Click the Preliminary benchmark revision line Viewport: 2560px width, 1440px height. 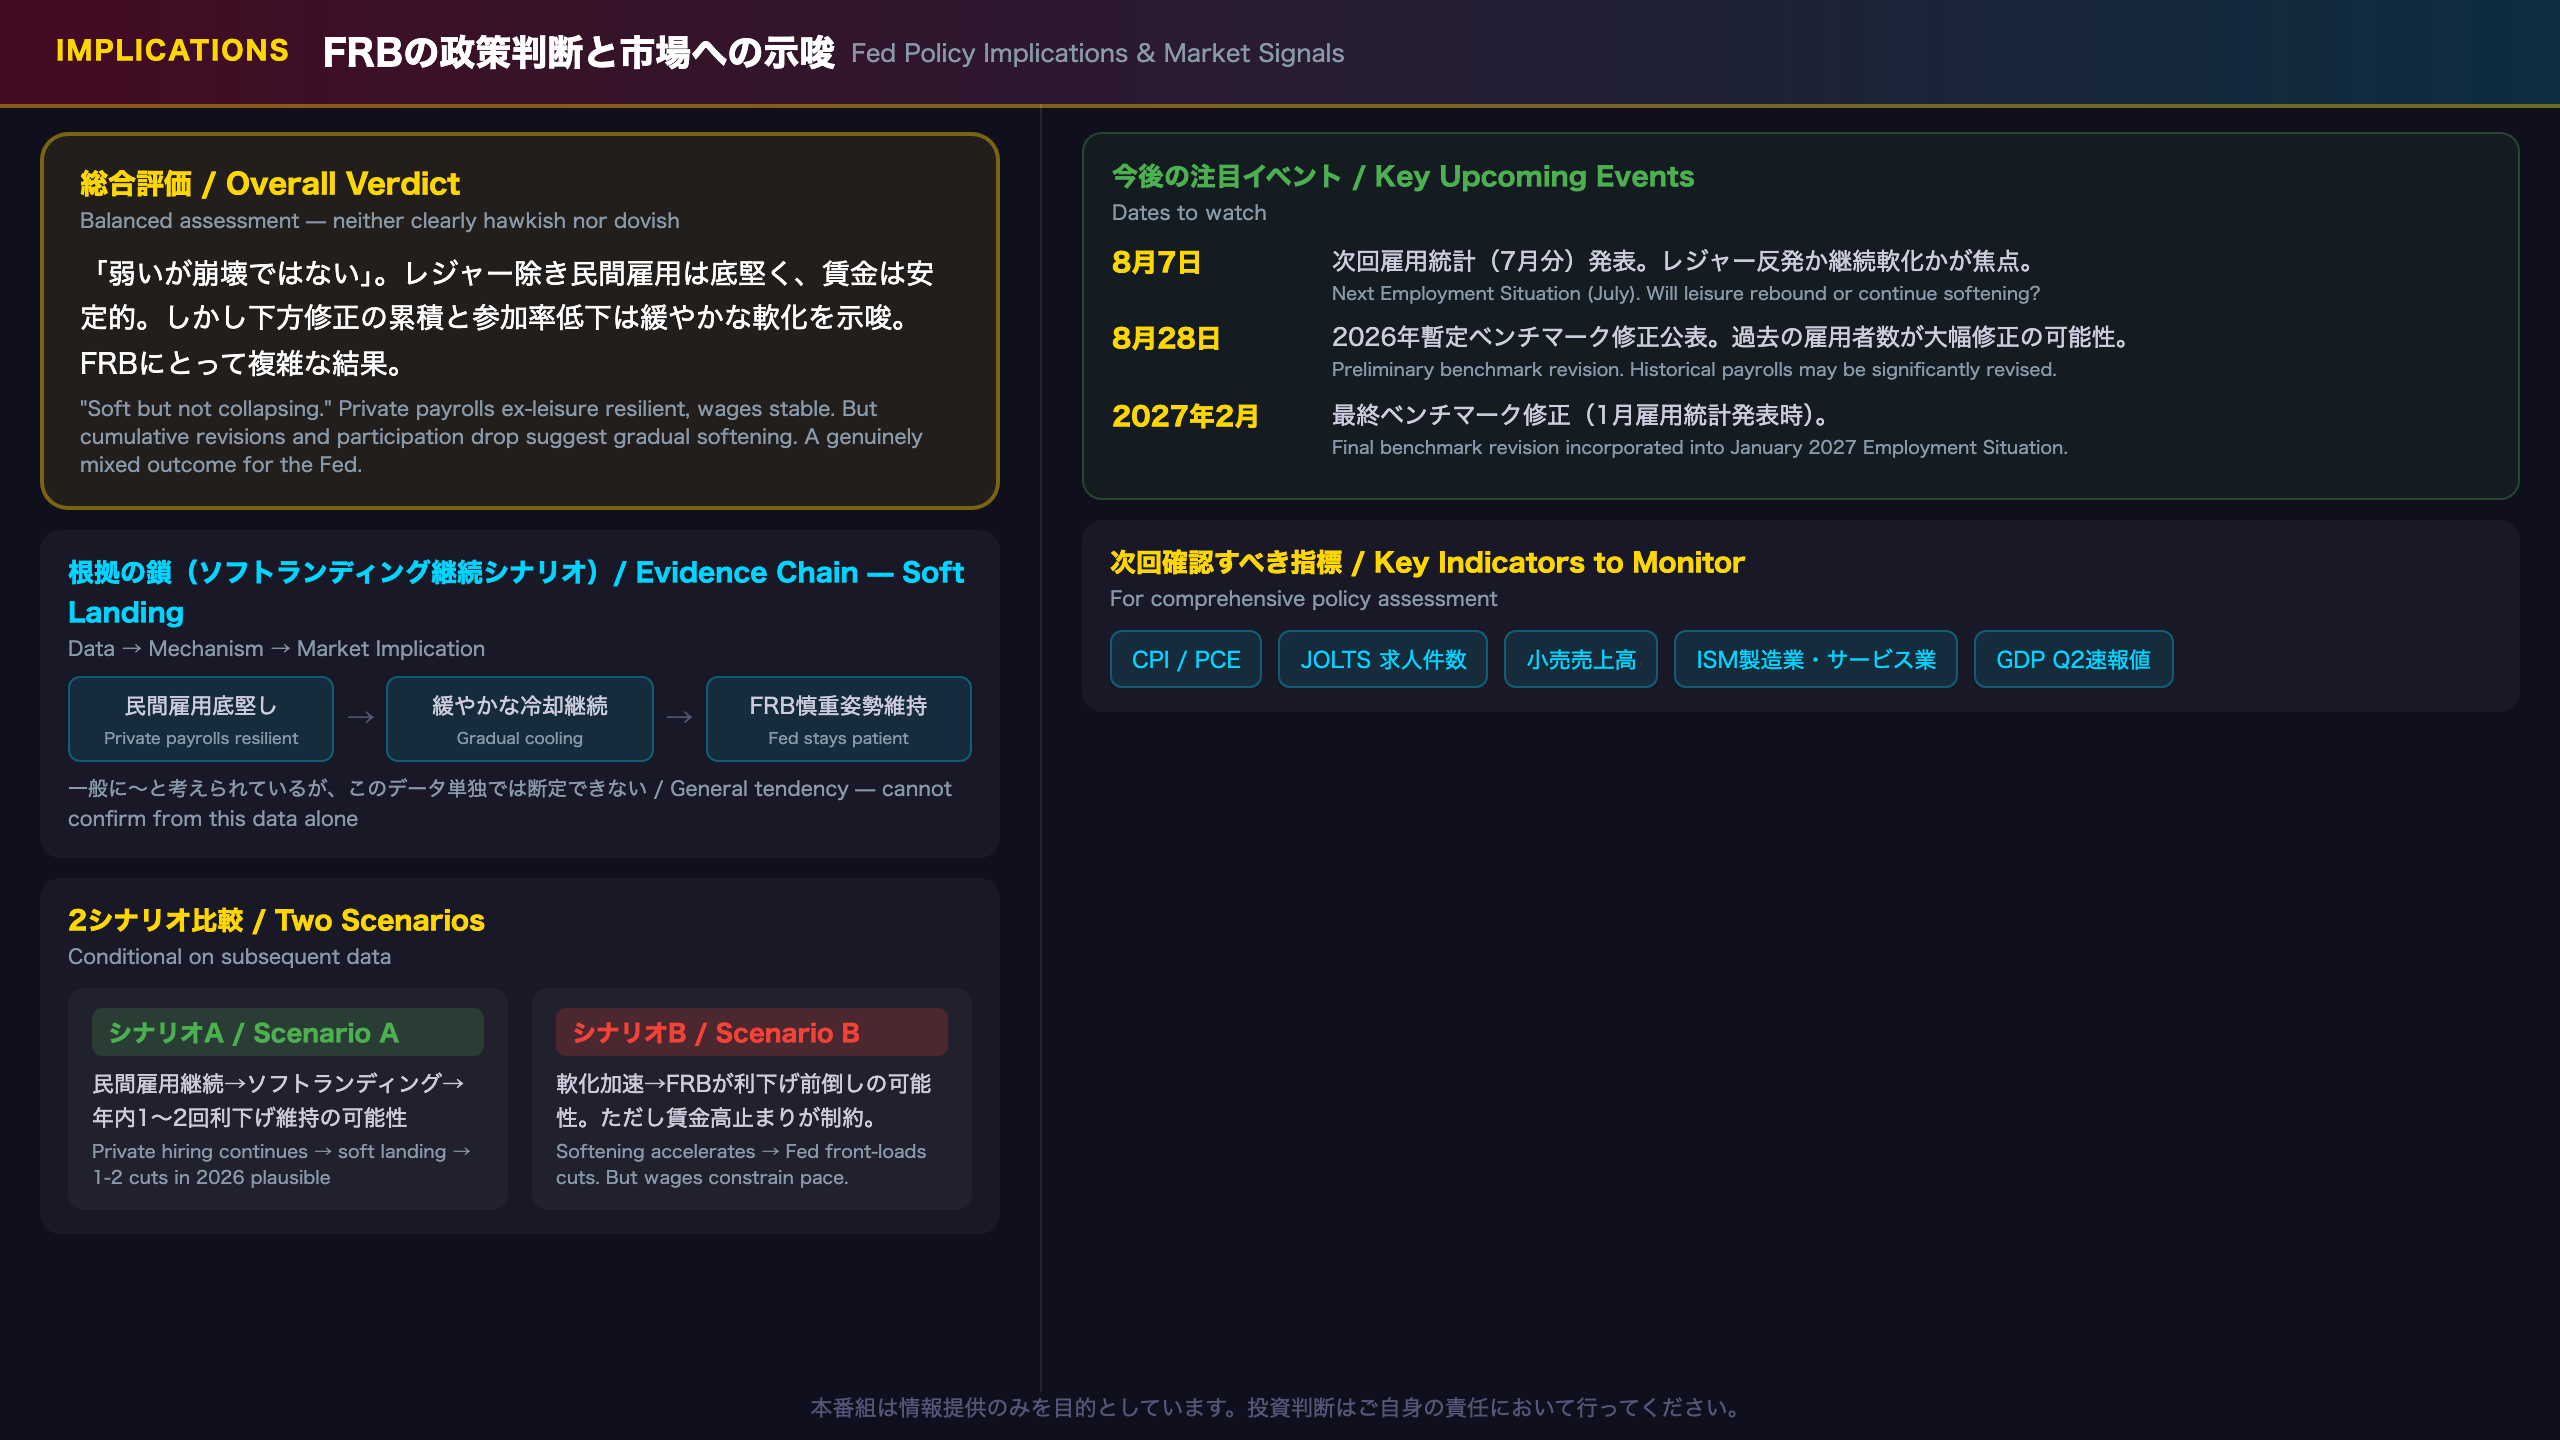coord(1694,369)
